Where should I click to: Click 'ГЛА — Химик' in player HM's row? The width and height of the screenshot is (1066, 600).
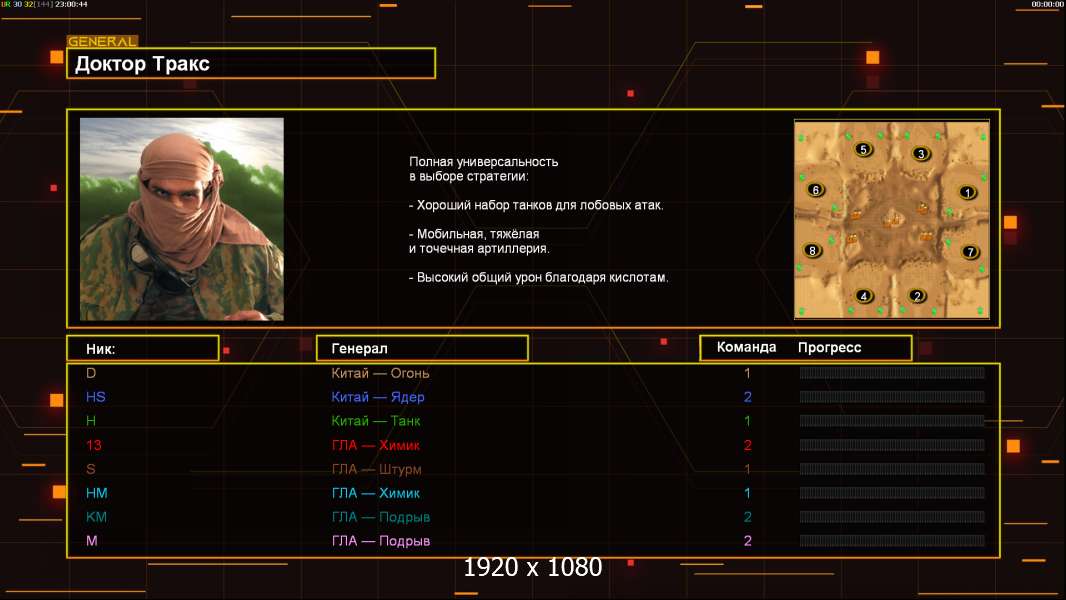click(x=375, y=493)
